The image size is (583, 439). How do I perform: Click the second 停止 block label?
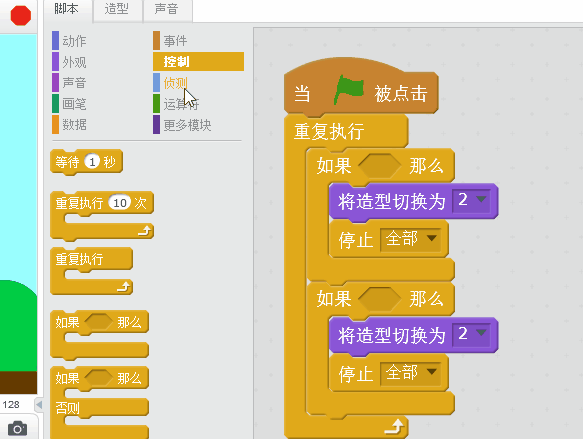click(356, 373)
